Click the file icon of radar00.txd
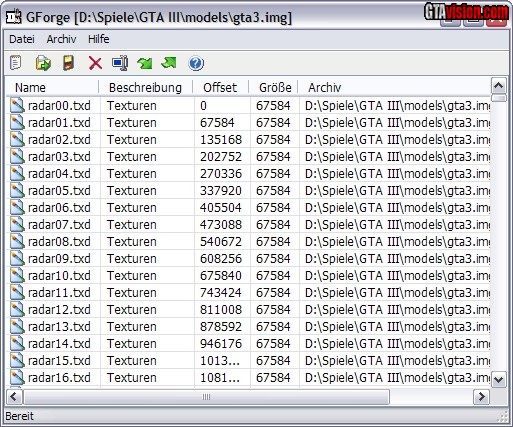Screen dimensions: 513x427 coord(17,105)
